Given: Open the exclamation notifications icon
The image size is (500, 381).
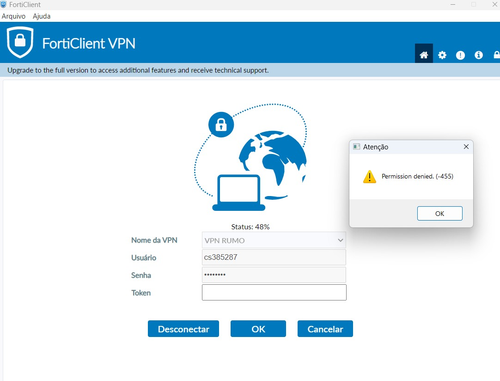Looking at the screenshot, I should (x=460, y=55).
